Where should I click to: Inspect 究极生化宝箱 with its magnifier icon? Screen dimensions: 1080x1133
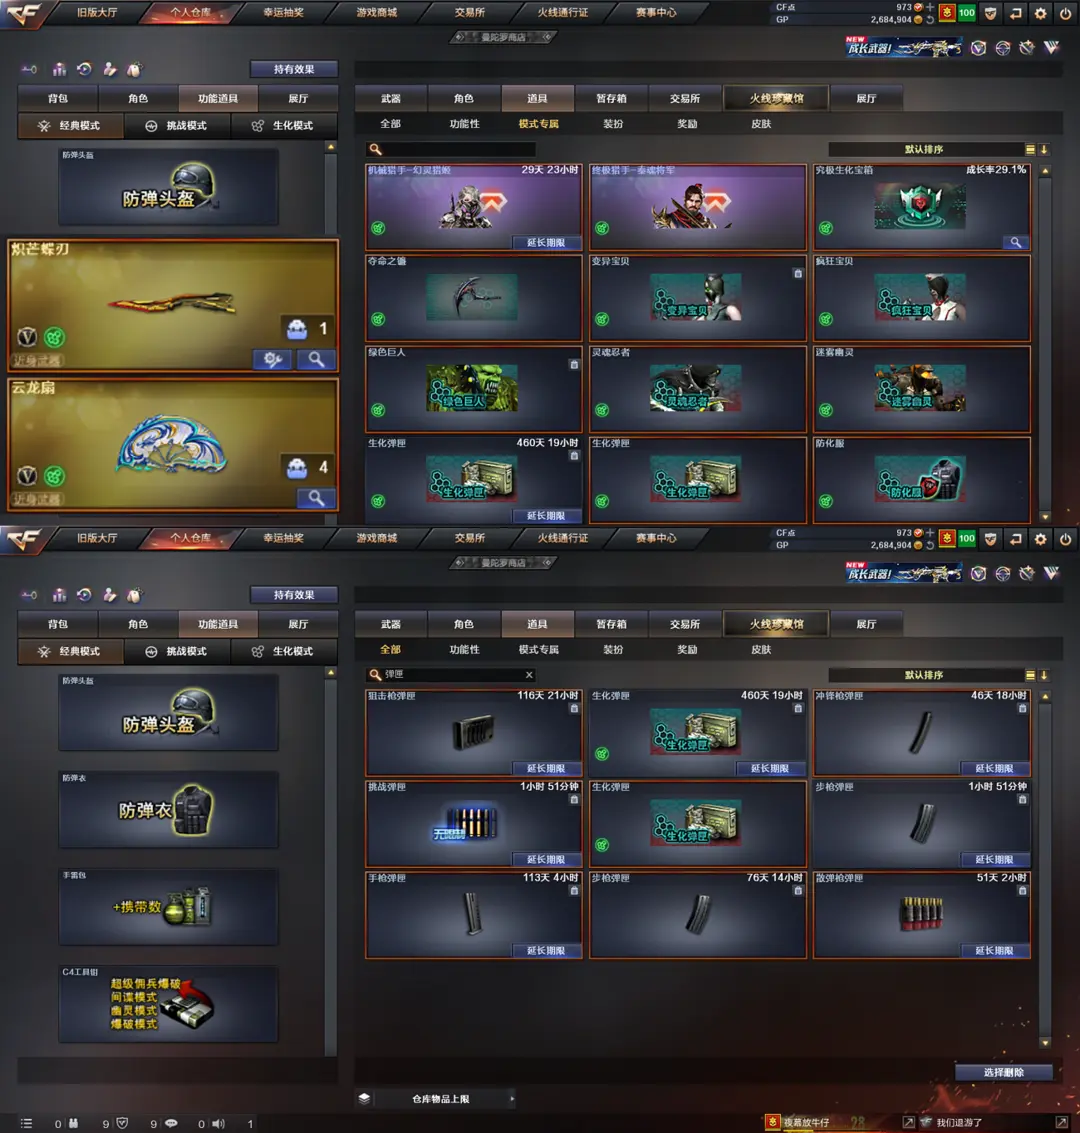pos(1016,243)
